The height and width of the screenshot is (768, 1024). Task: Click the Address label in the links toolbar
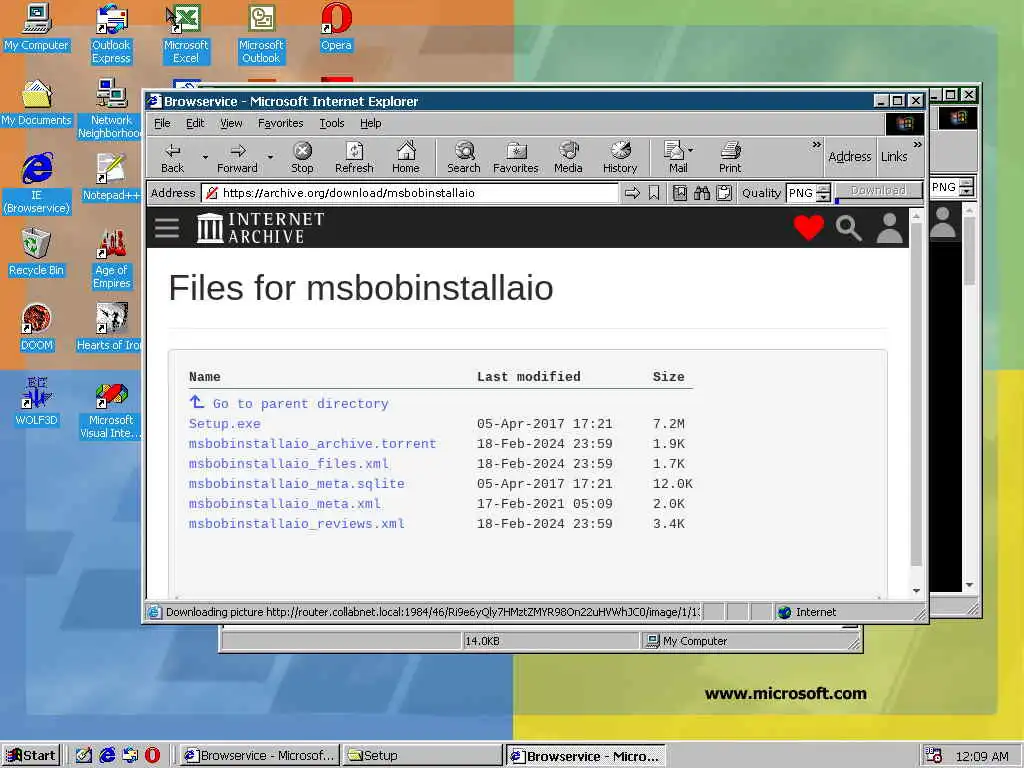(x=850, y=157)
